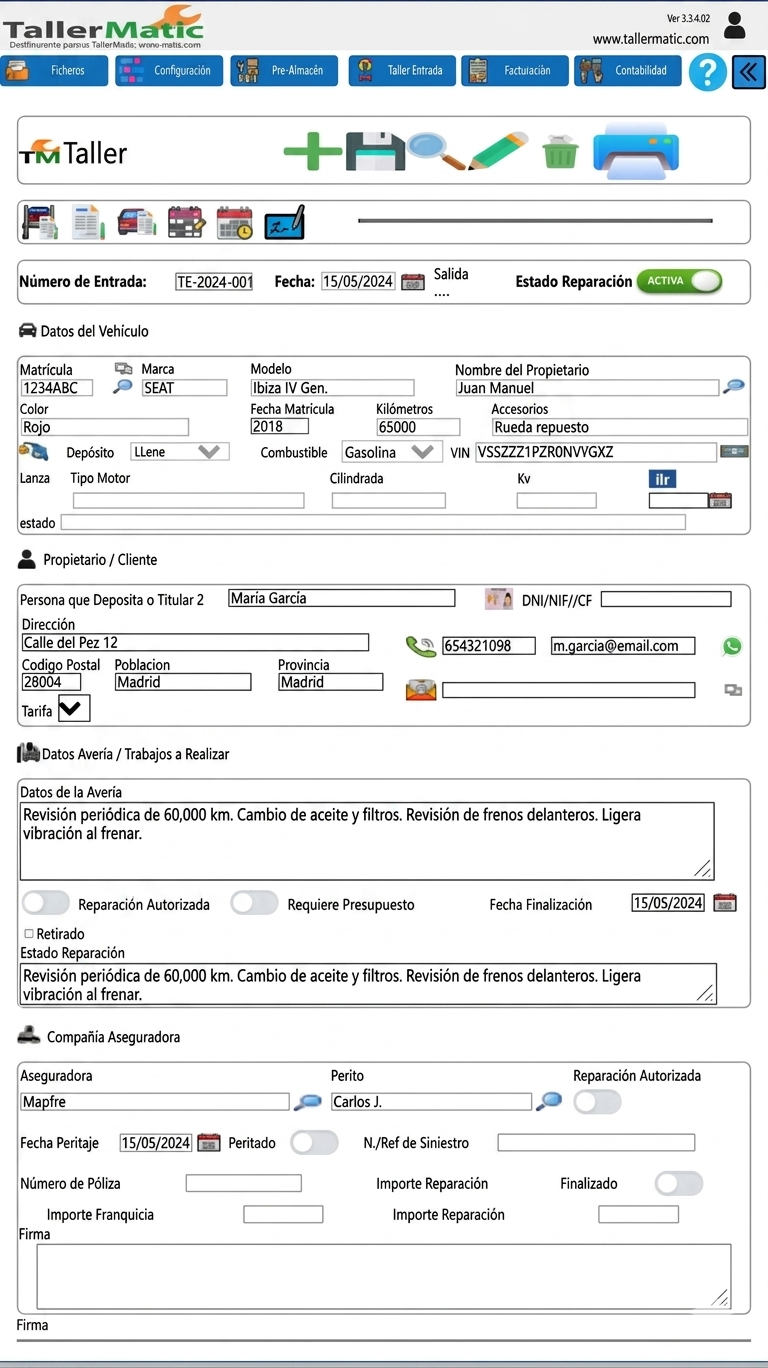Open the Contabilidad menu
This screenshot has width=768, height=1368.
[628, 71]
